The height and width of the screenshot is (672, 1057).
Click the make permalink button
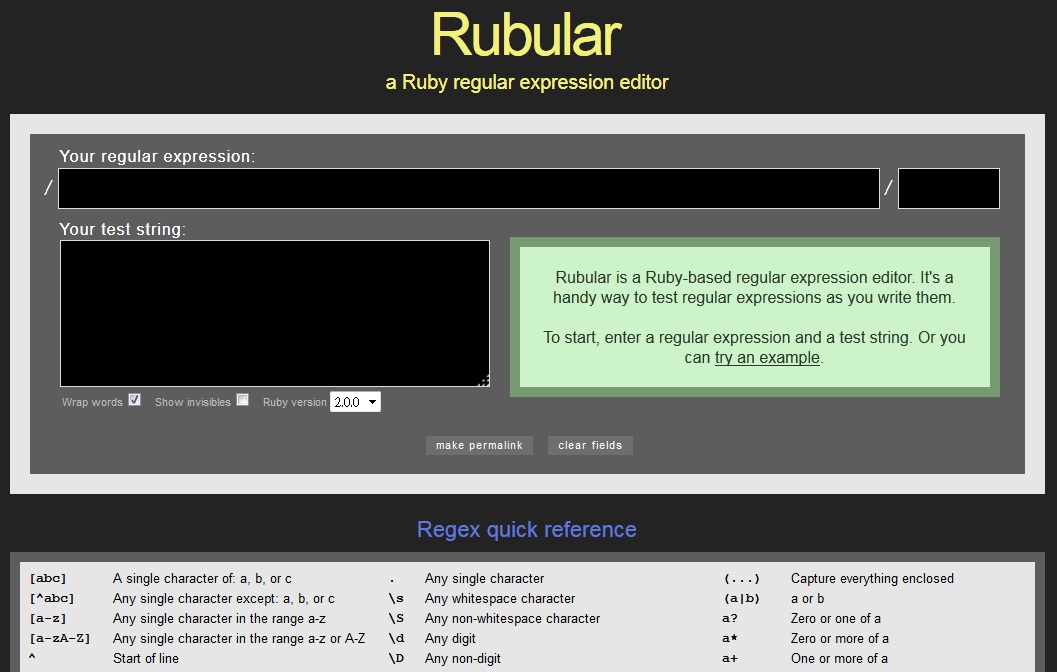(479, 446)
